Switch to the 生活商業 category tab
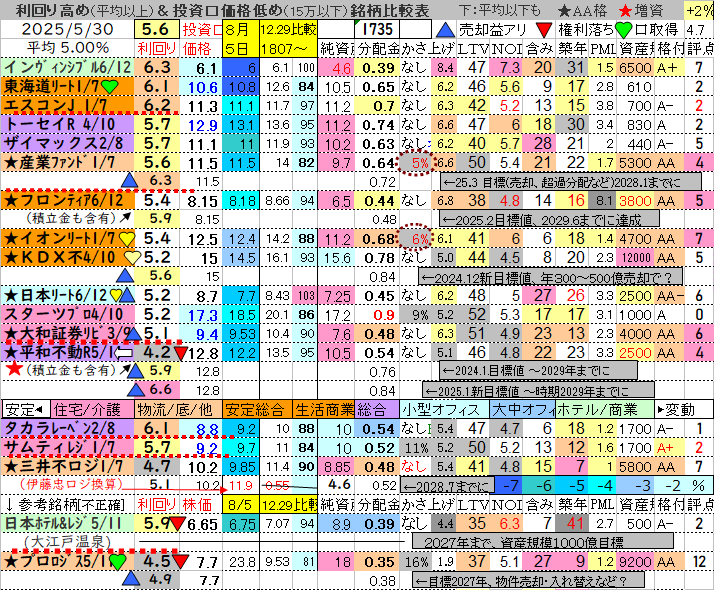Screen dimensions: 714x590 pyautogui.click(x=323, y=410)
